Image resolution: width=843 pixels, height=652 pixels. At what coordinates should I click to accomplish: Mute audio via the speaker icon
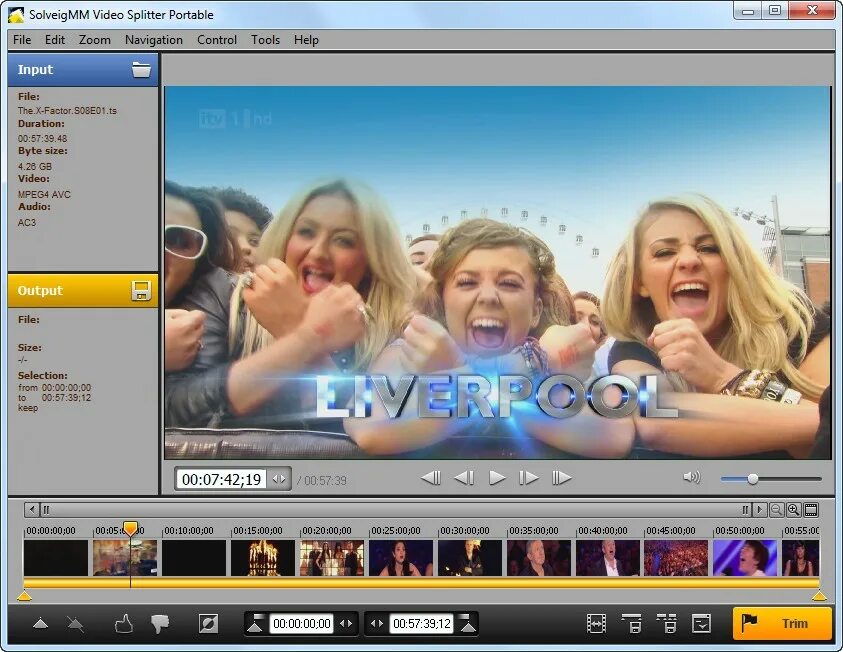pyautogui.click(x=691, y=477)
